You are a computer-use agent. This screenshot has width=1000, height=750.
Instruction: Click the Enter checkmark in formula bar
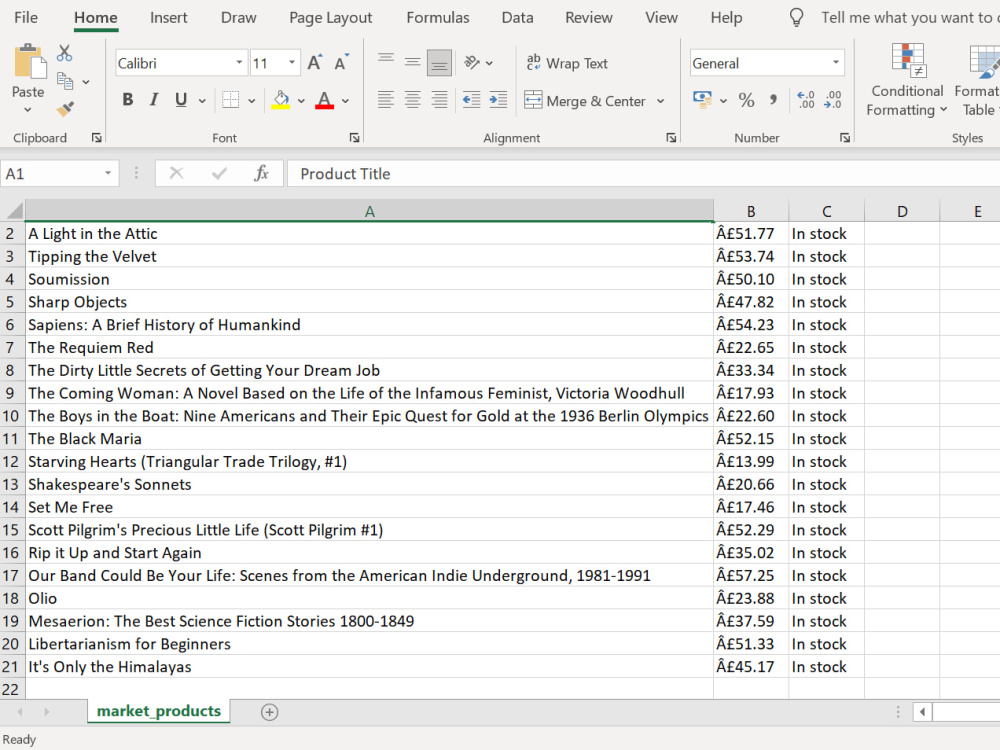pos(219,173)
